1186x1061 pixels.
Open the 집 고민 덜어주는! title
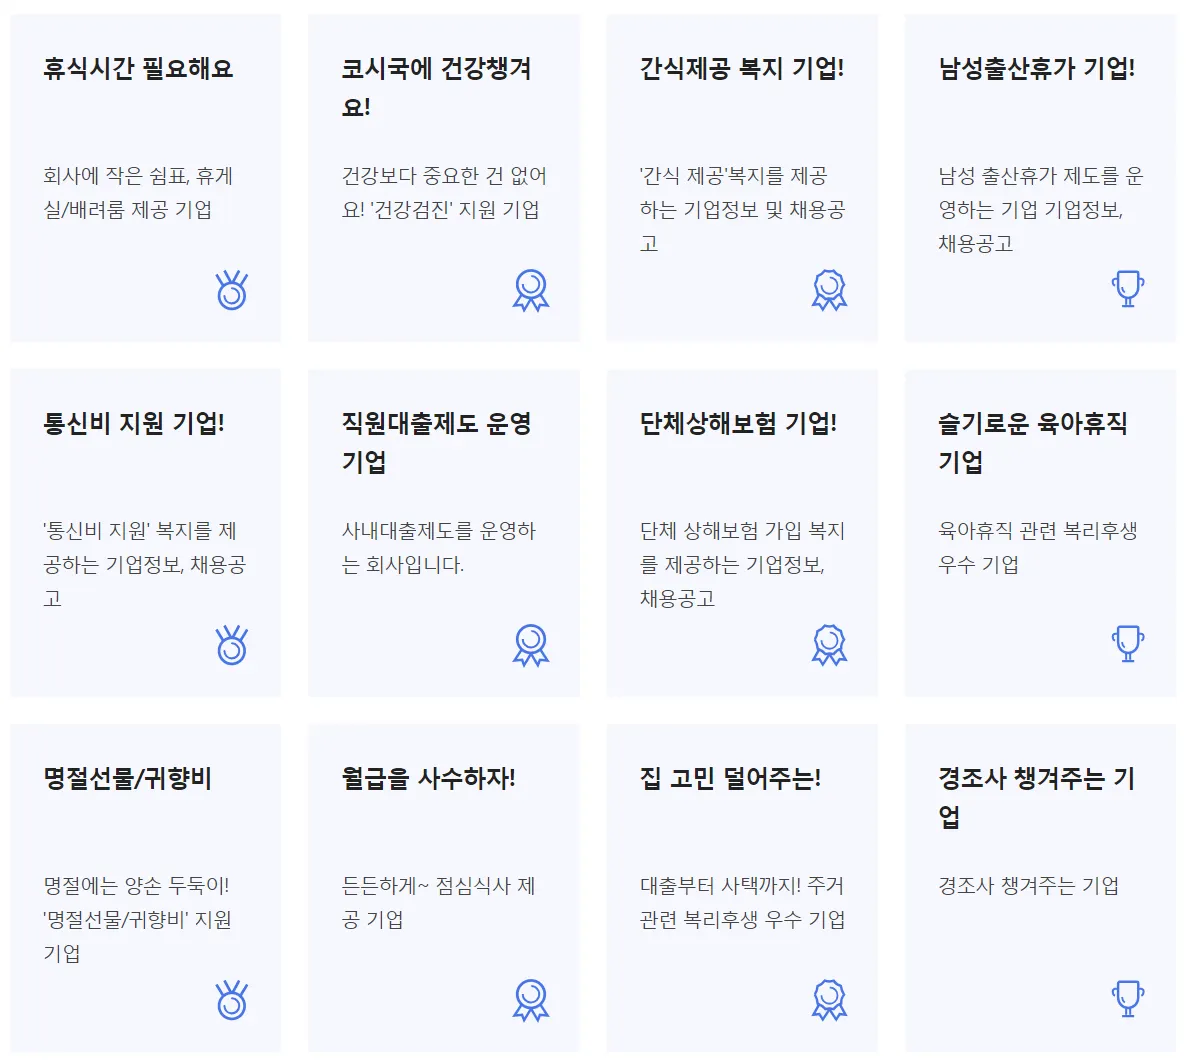[730, 779]
